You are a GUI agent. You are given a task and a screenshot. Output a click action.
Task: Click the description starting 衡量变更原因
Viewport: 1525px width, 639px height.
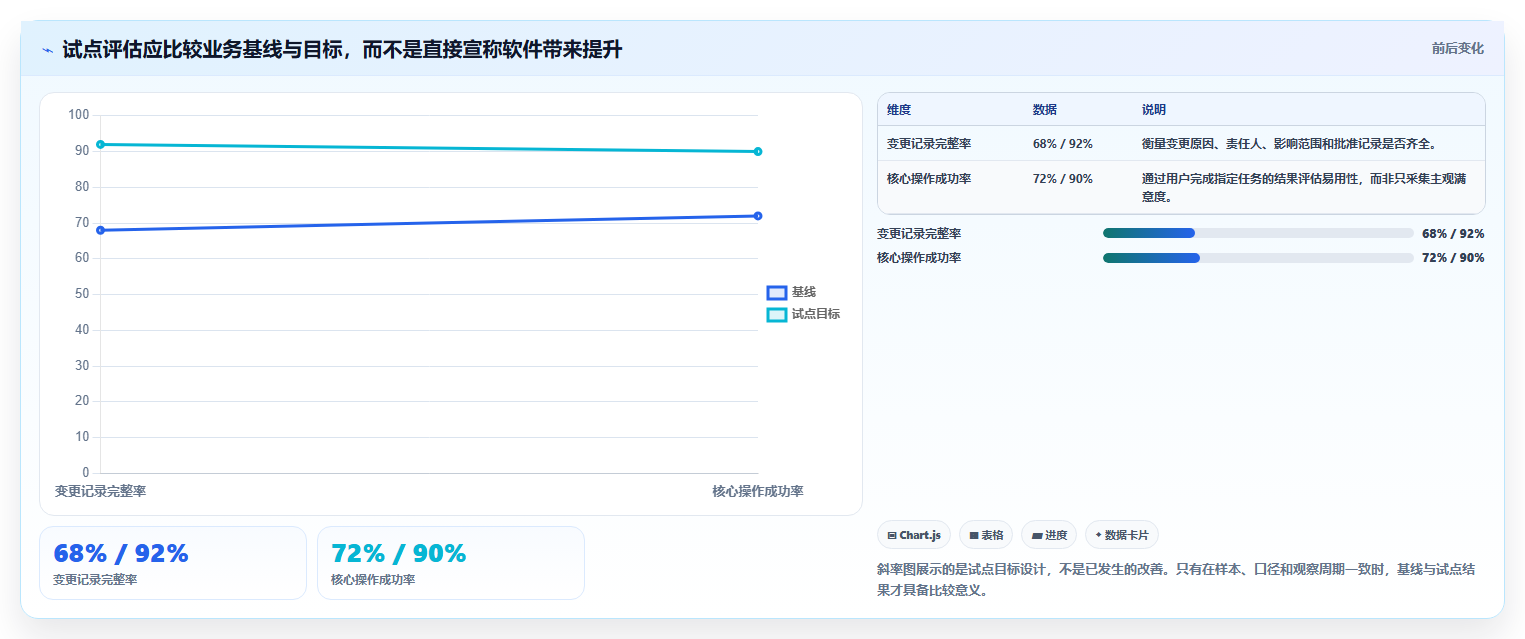tap(1289, 144)
